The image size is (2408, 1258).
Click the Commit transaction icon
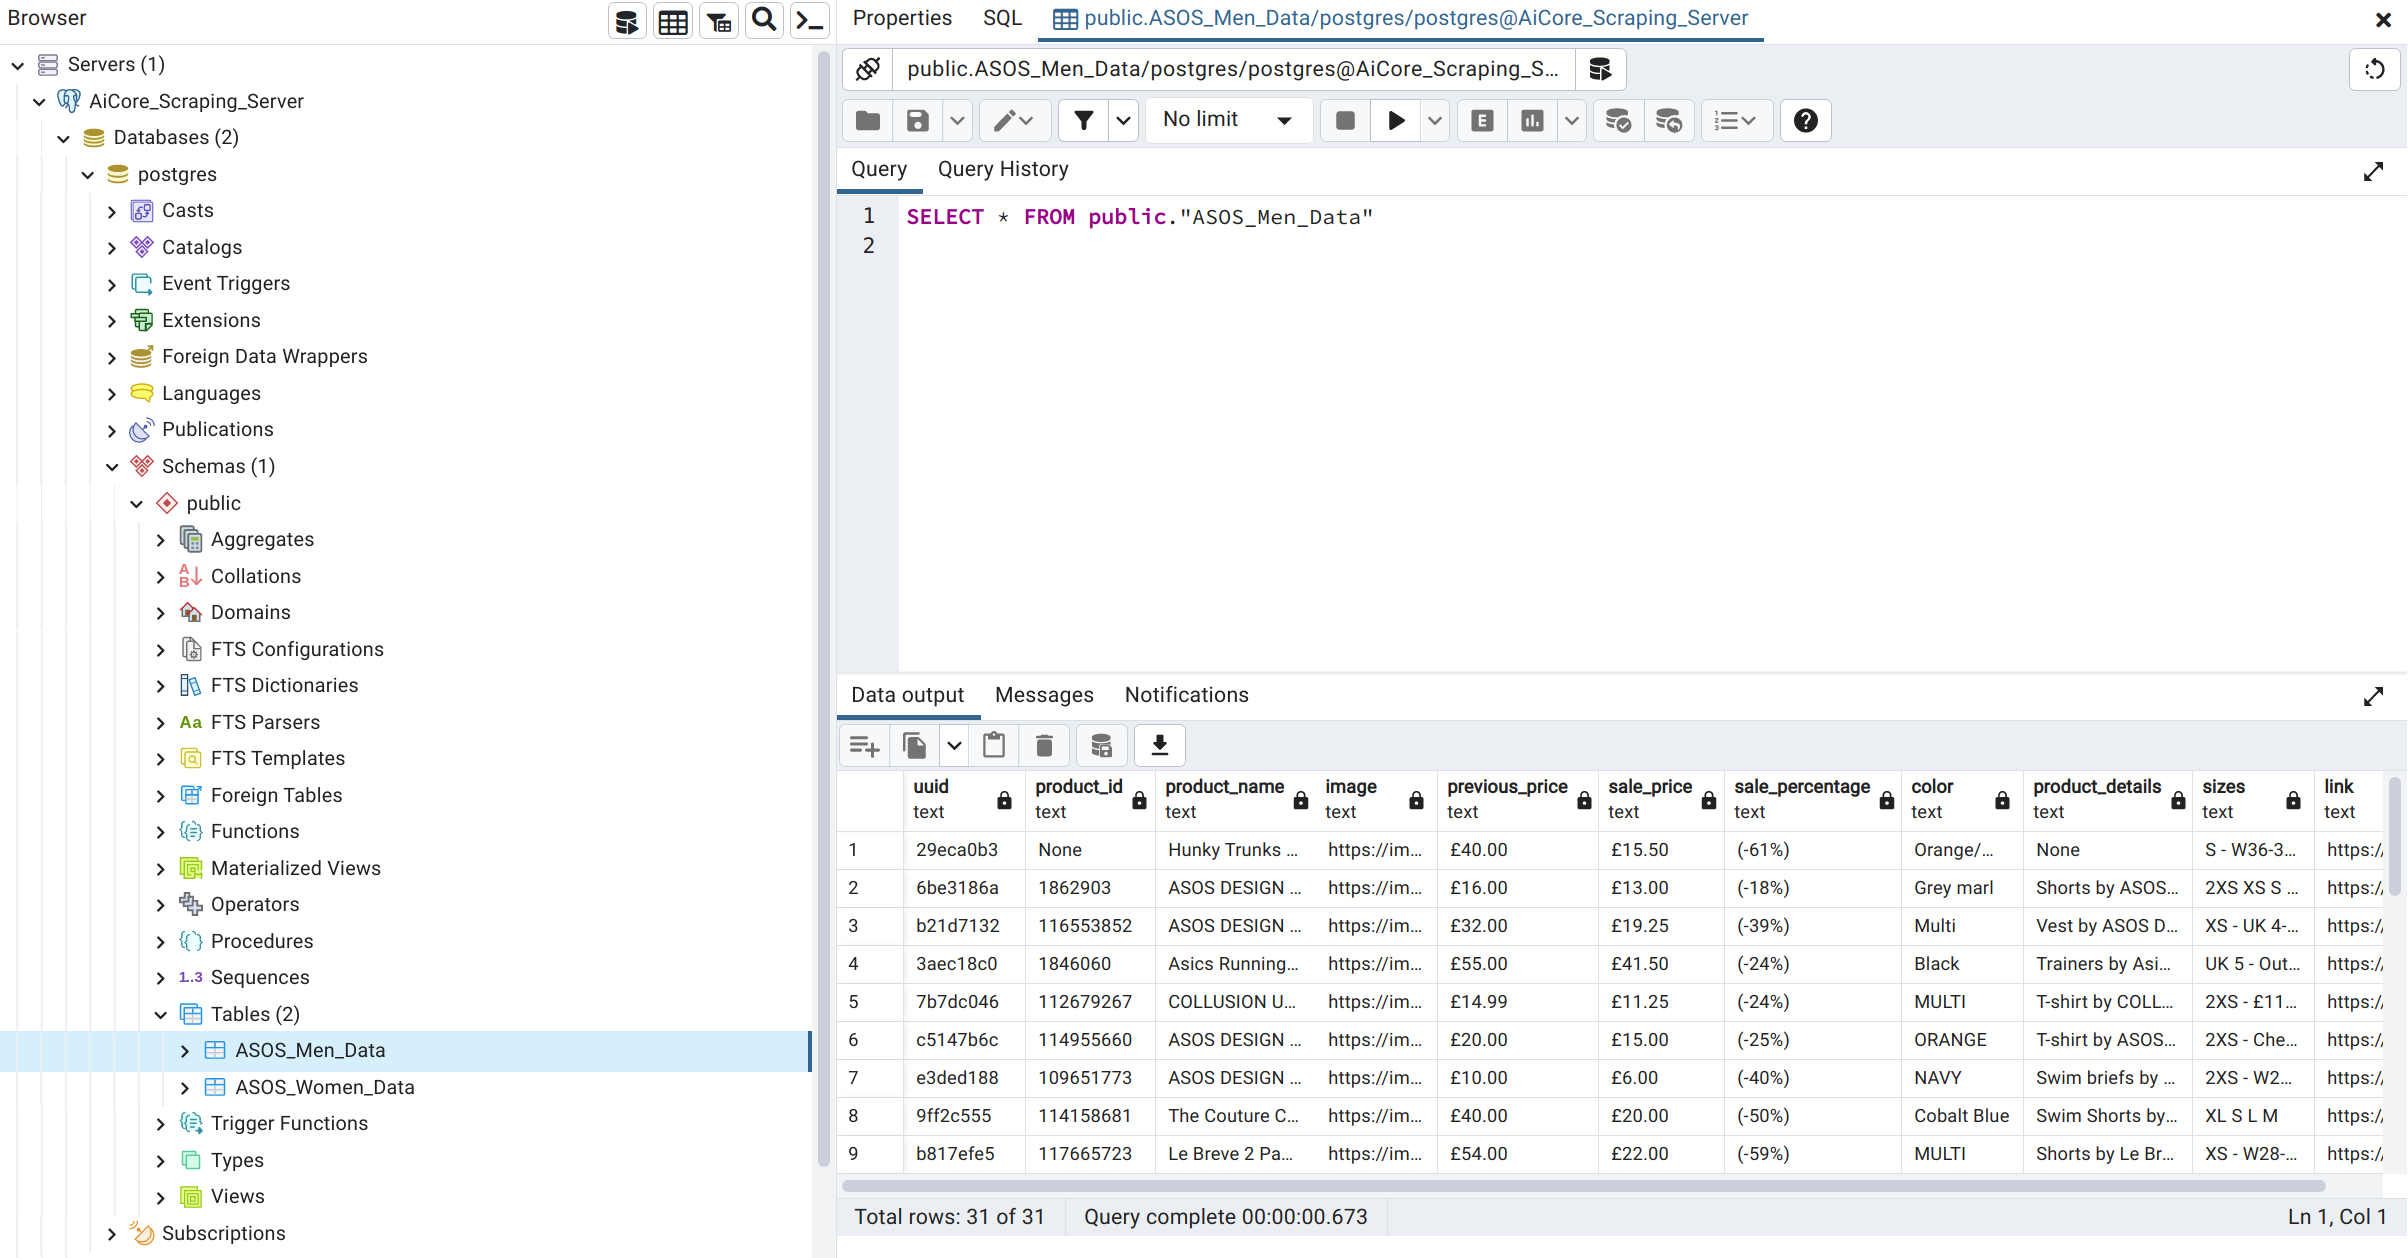coord(1618,121)
